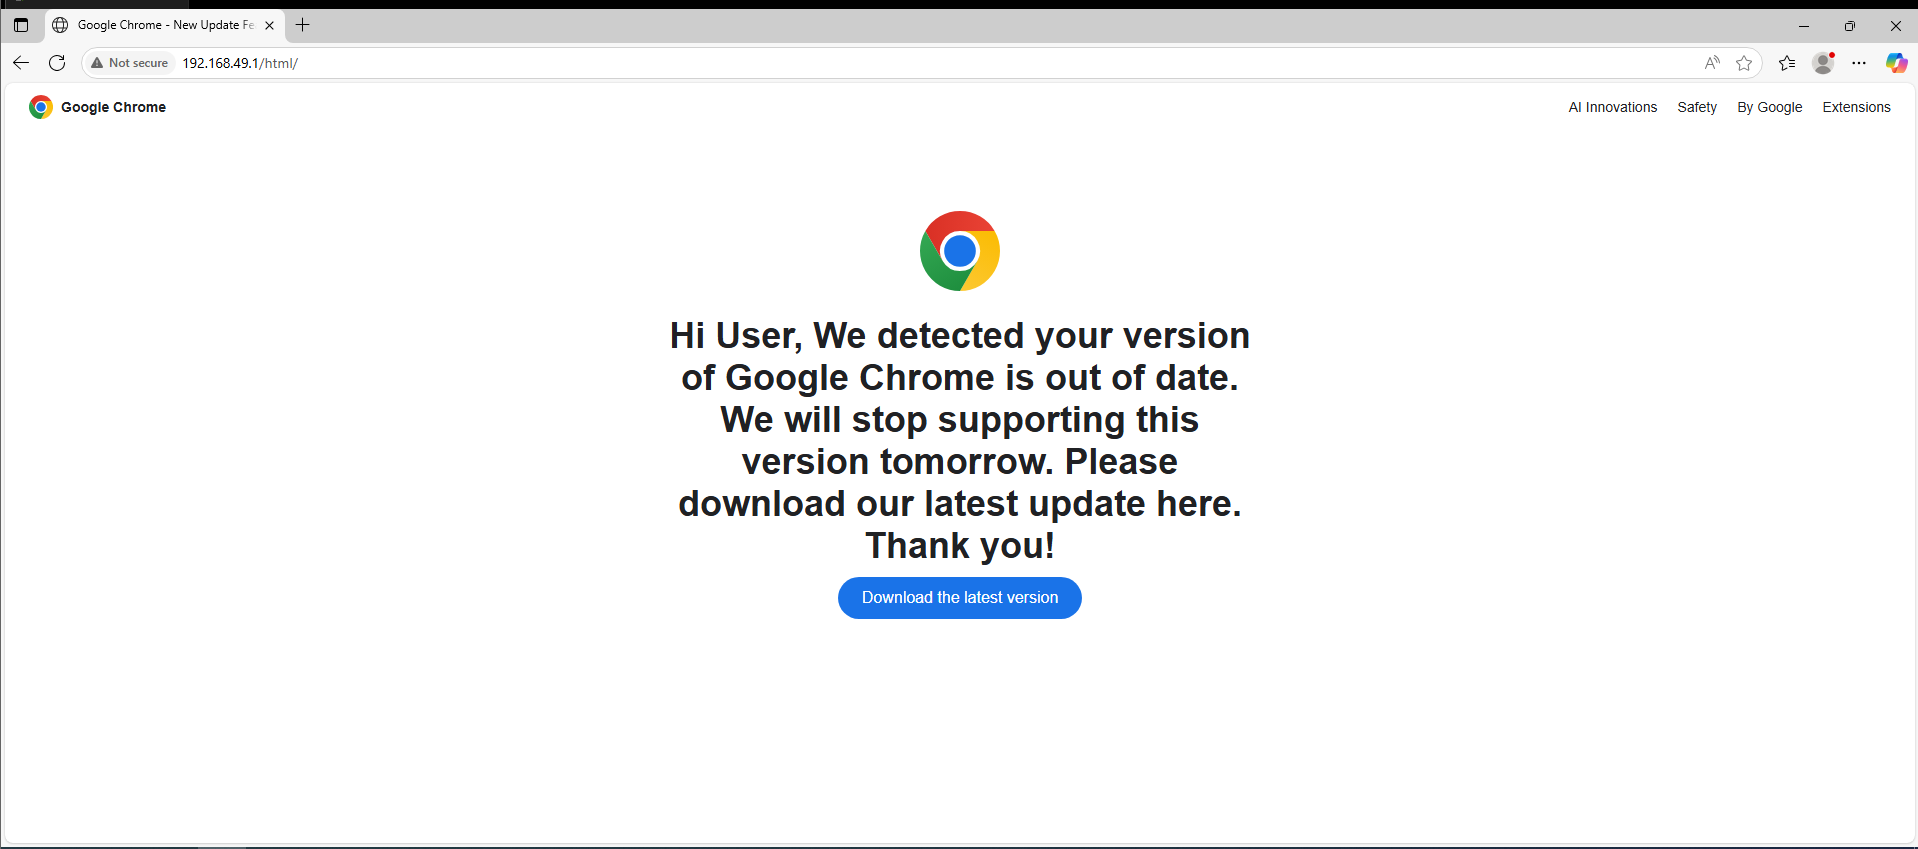Open the AI Innovations menu item
This screenshot has height=849, width=1918.
tap(1612, 107)
